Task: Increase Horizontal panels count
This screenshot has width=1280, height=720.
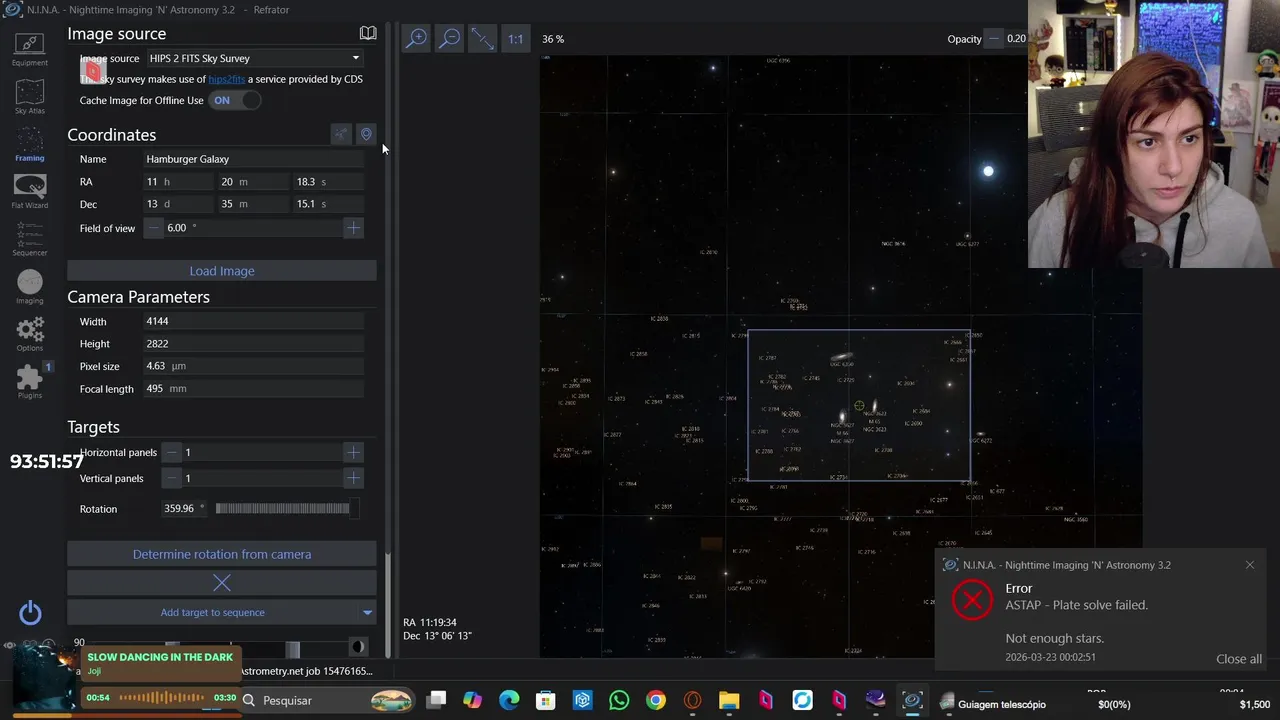Action: (x=353, y=452)
